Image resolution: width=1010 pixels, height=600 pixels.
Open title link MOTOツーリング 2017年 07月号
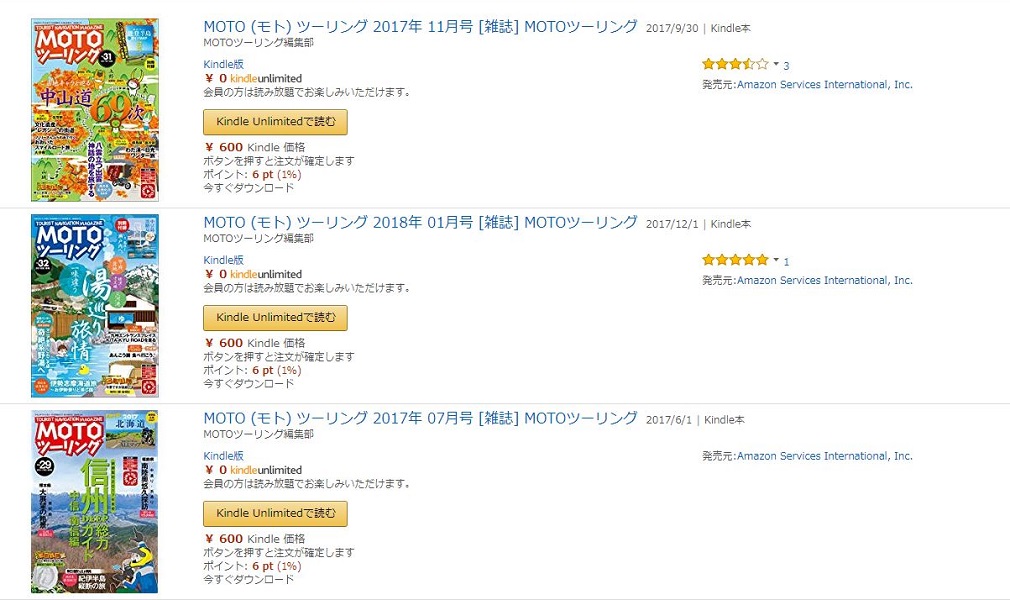[420, 418]
